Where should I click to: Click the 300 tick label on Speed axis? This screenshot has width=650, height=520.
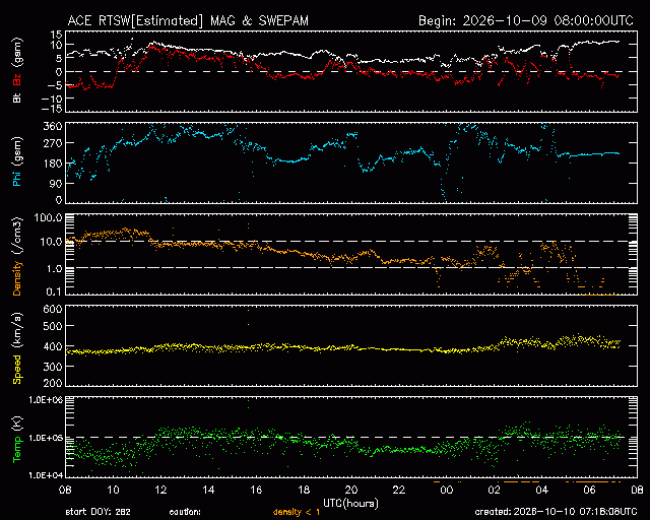53,367
